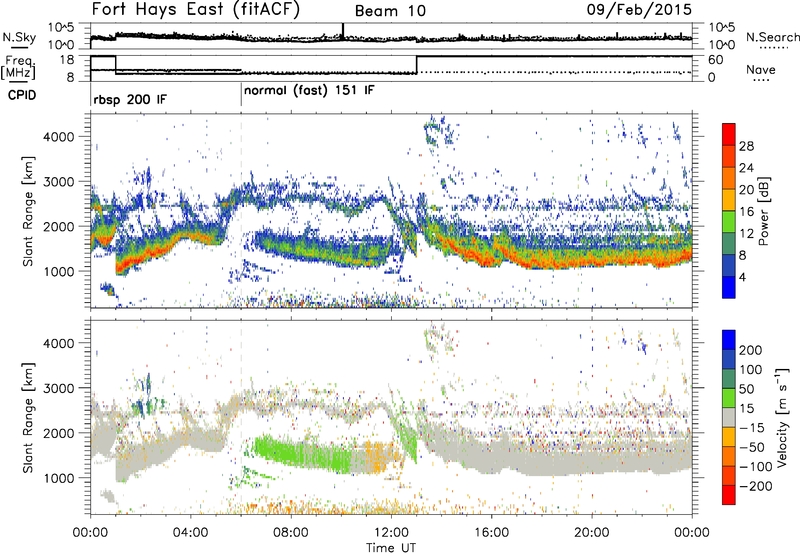800x554 pixels.
Task: Click the "16:00" time axis tick
Action: [x=491, y=532]
